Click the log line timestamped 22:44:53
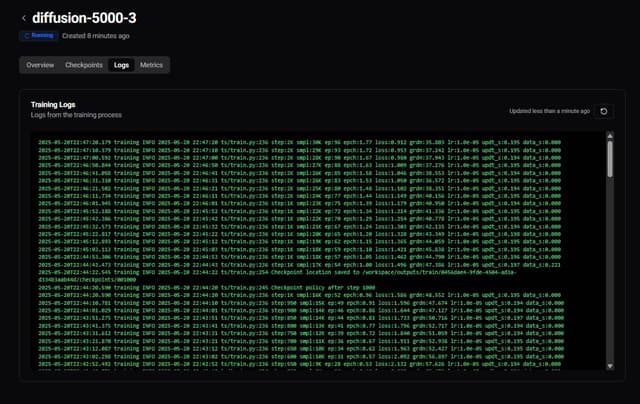Screen dimensions: 640x404 pyautogui.click(x=299, y=257)
